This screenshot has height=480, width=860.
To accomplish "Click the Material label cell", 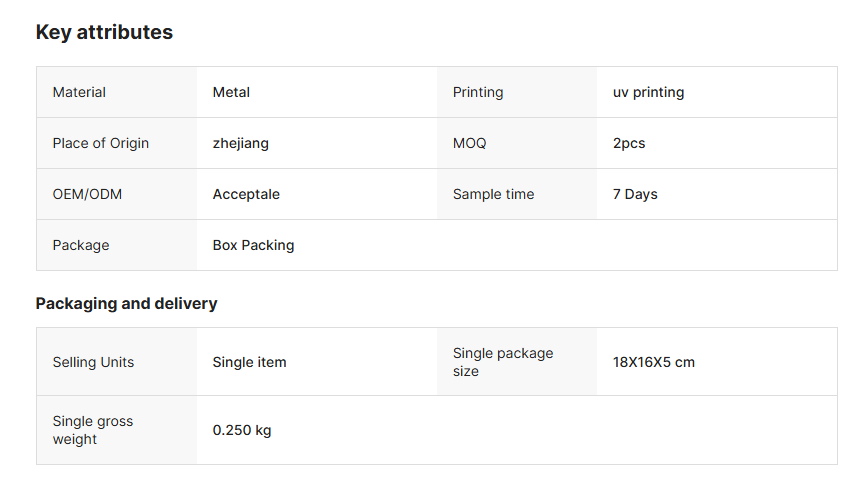I will point(79,92).
